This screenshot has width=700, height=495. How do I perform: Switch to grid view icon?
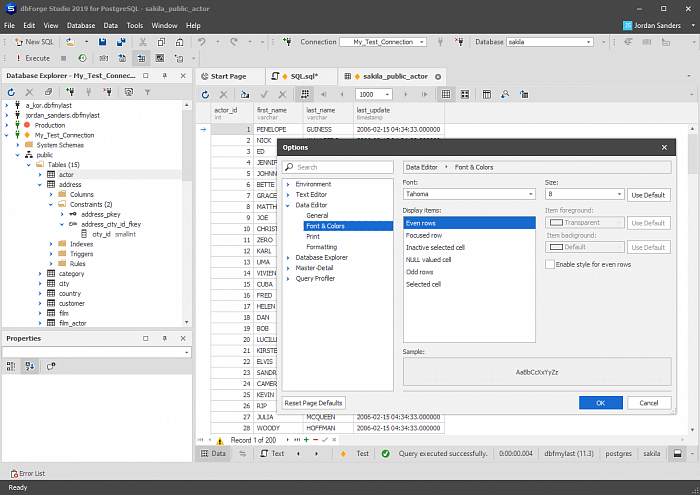[x=446, y=95]
